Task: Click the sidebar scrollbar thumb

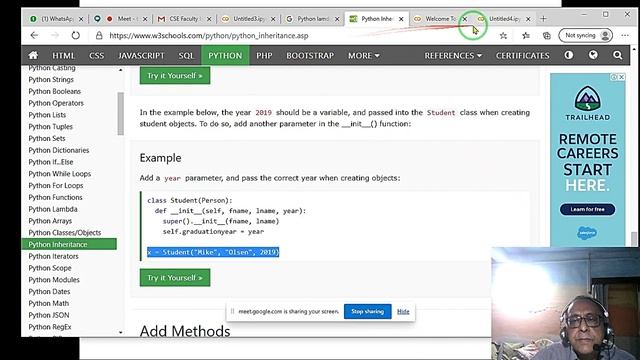Action: click(120, 113)
